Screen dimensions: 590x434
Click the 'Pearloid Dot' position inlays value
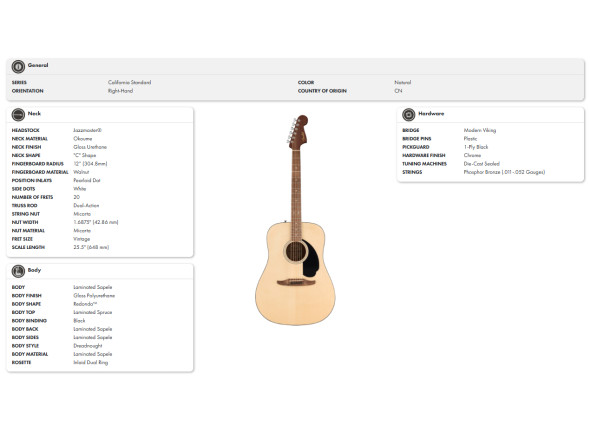coord(87,180)
